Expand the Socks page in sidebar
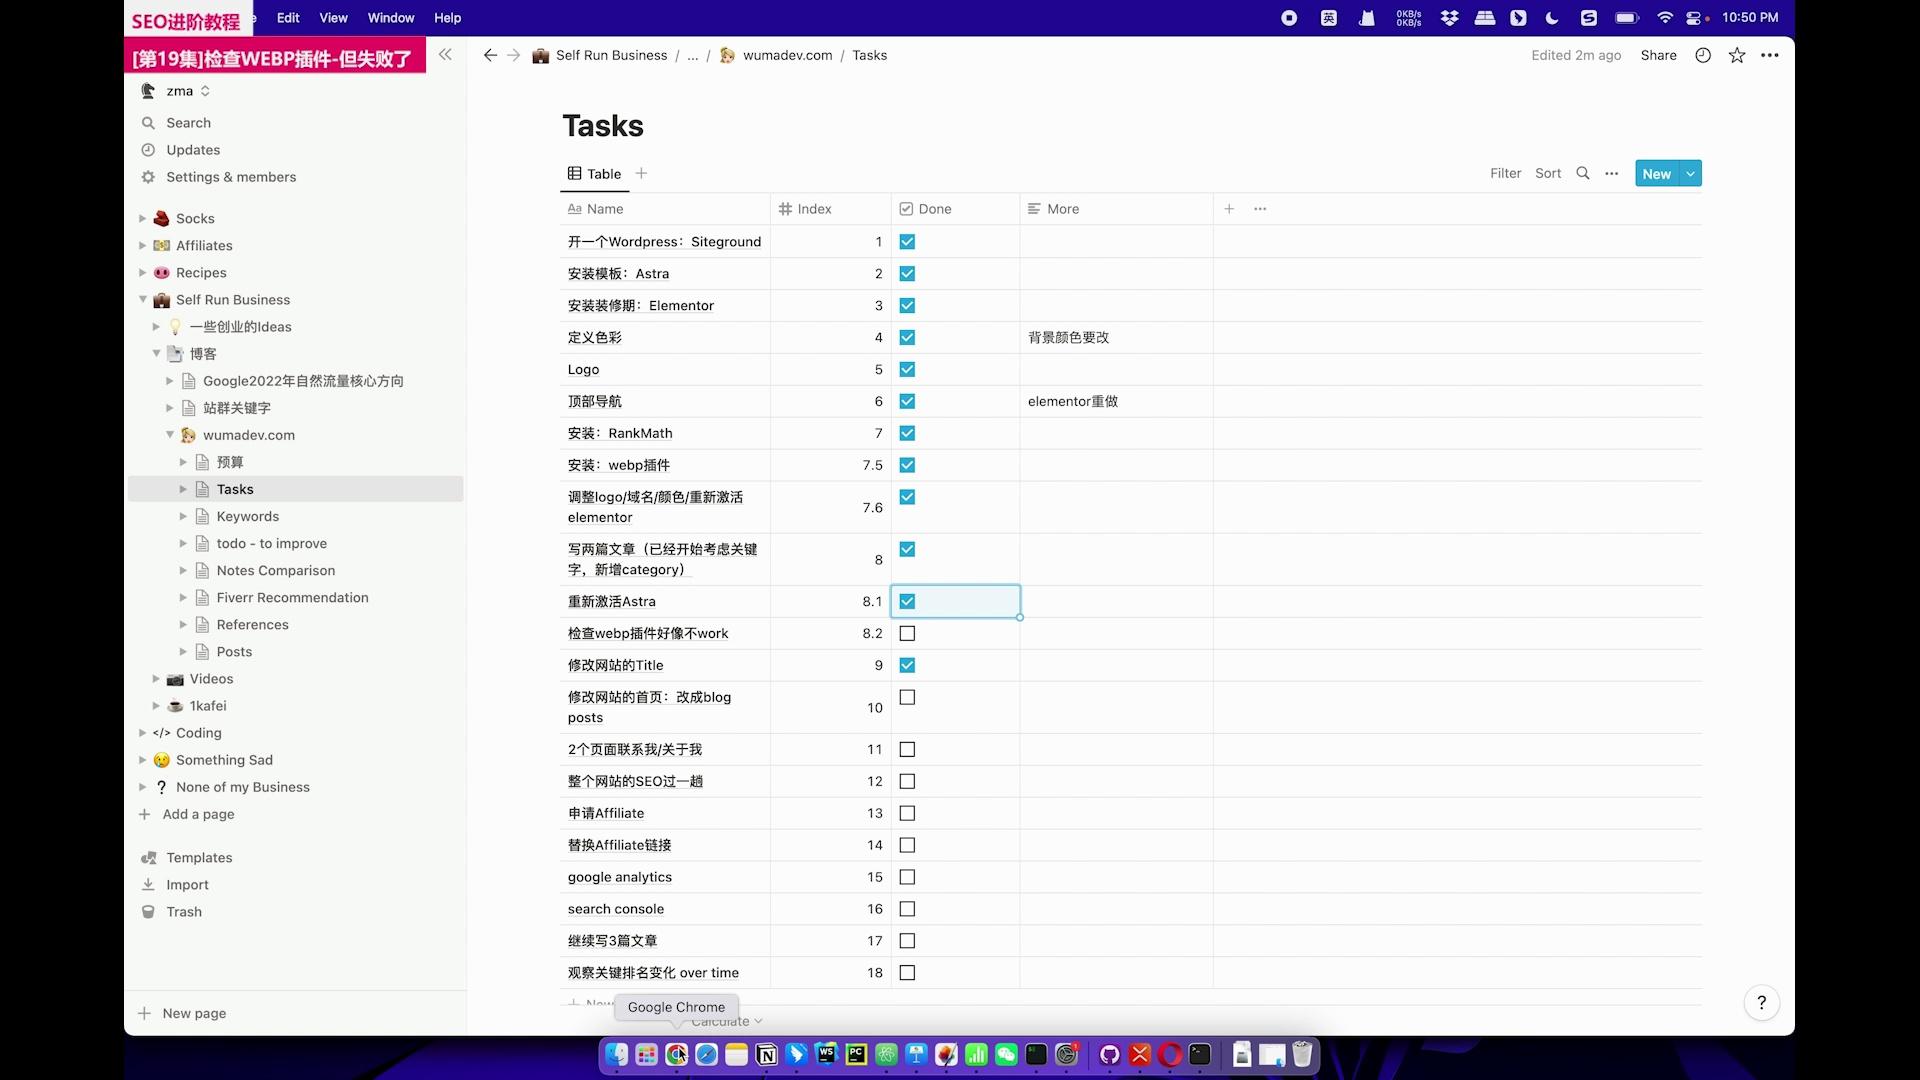The height and width of the screenshot is (1080, 1920). pos(142,218)
